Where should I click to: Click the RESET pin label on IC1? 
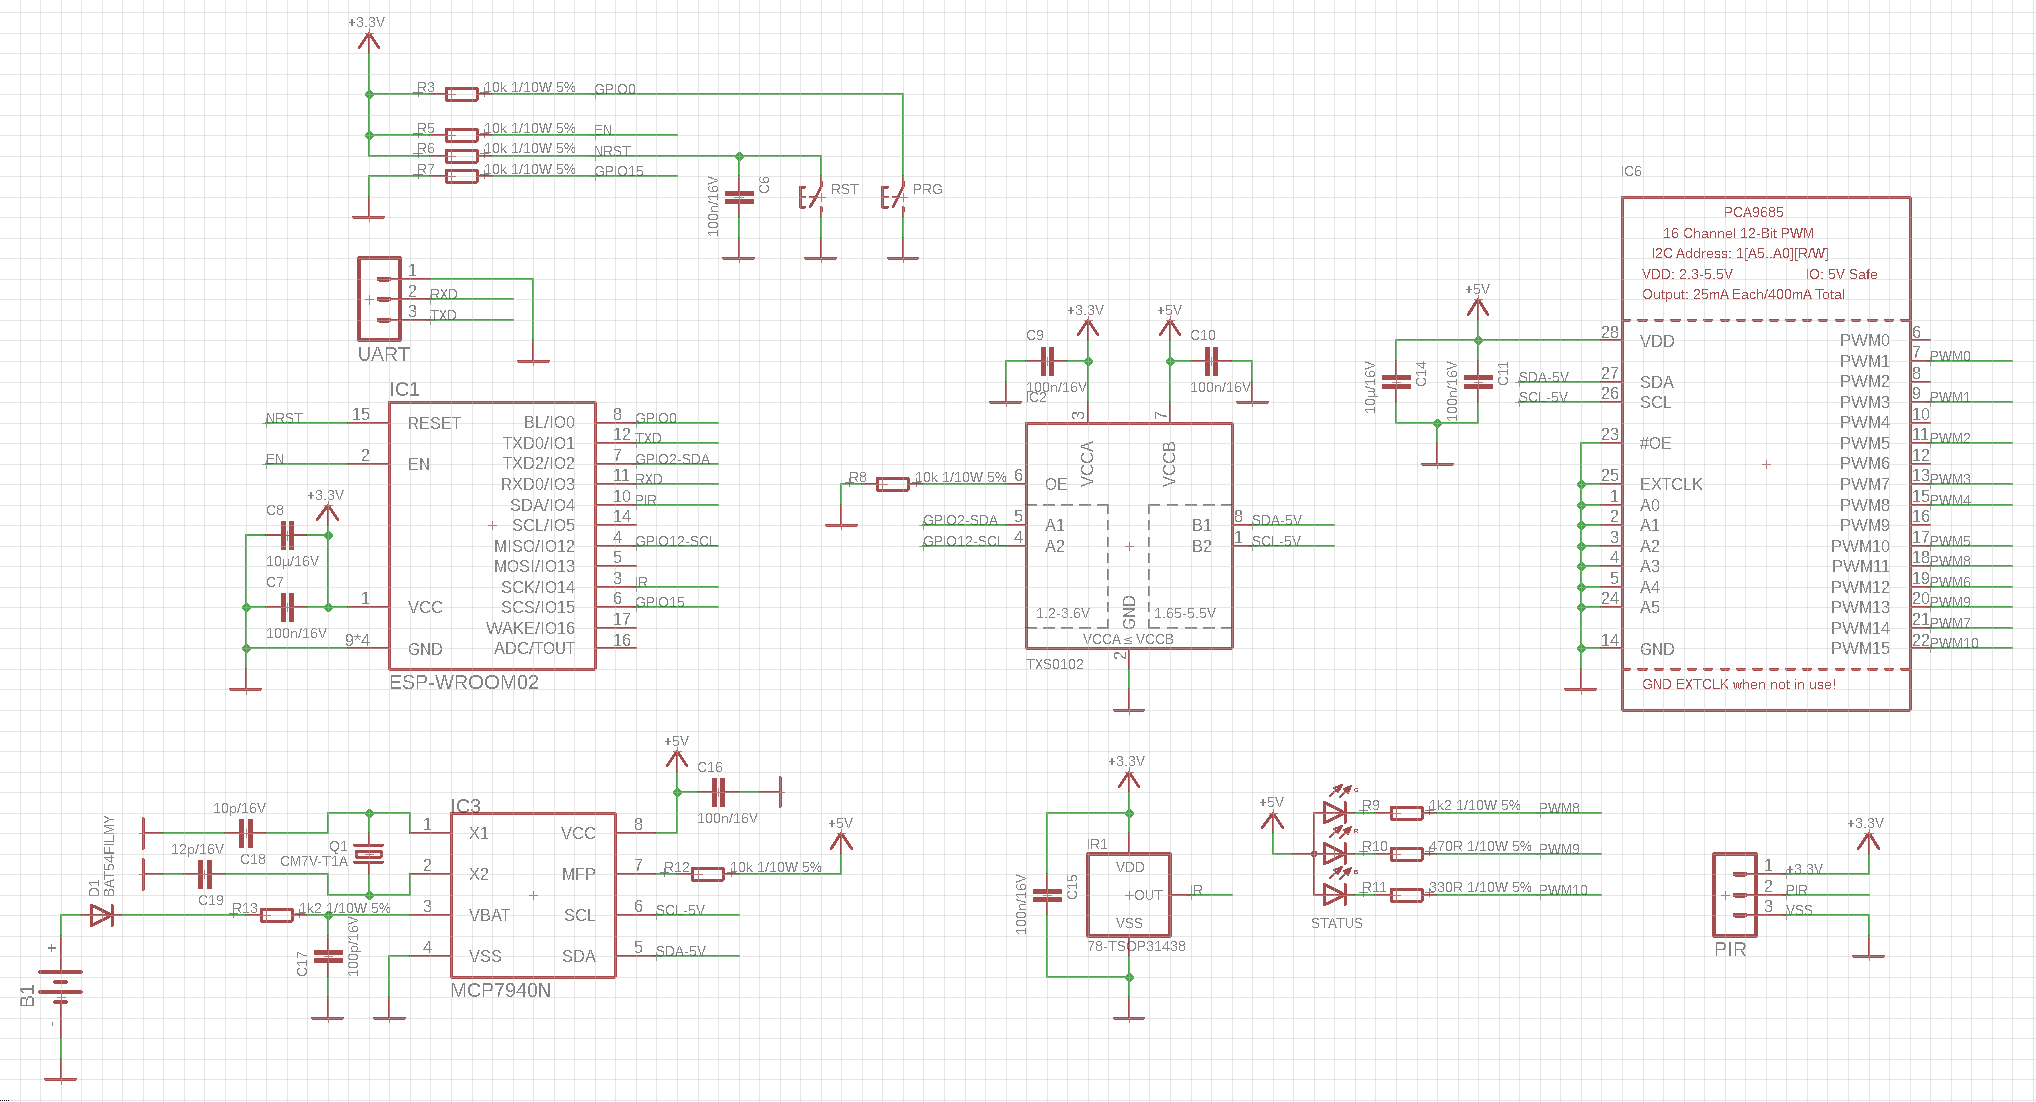click(x=434, y=423)
